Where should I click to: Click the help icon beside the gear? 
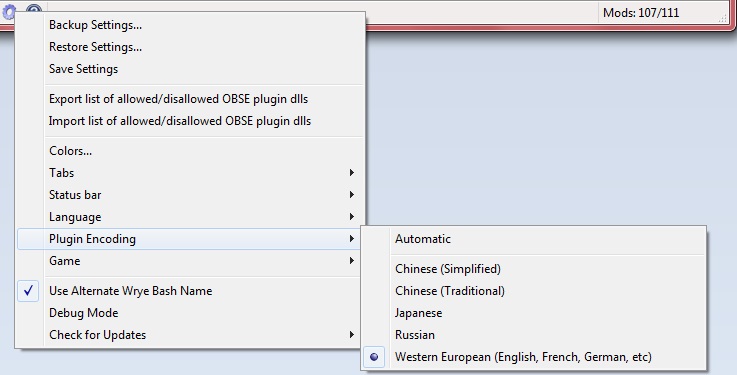[x=34, y=9]
